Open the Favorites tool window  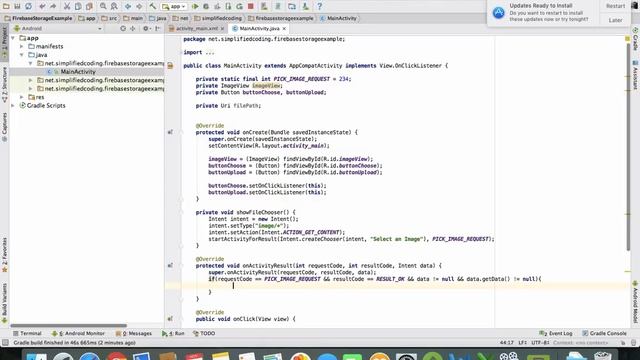(4, 255)
